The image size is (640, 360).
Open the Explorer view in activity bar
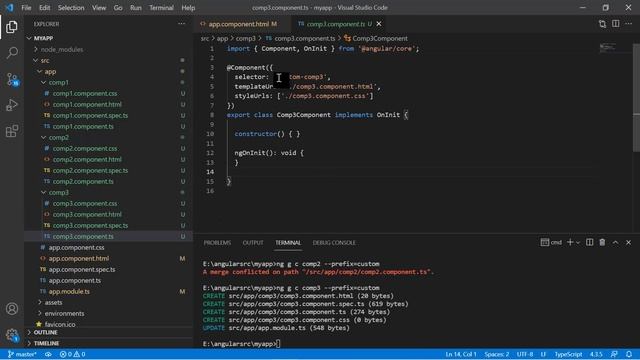click(x=12, y=27)
